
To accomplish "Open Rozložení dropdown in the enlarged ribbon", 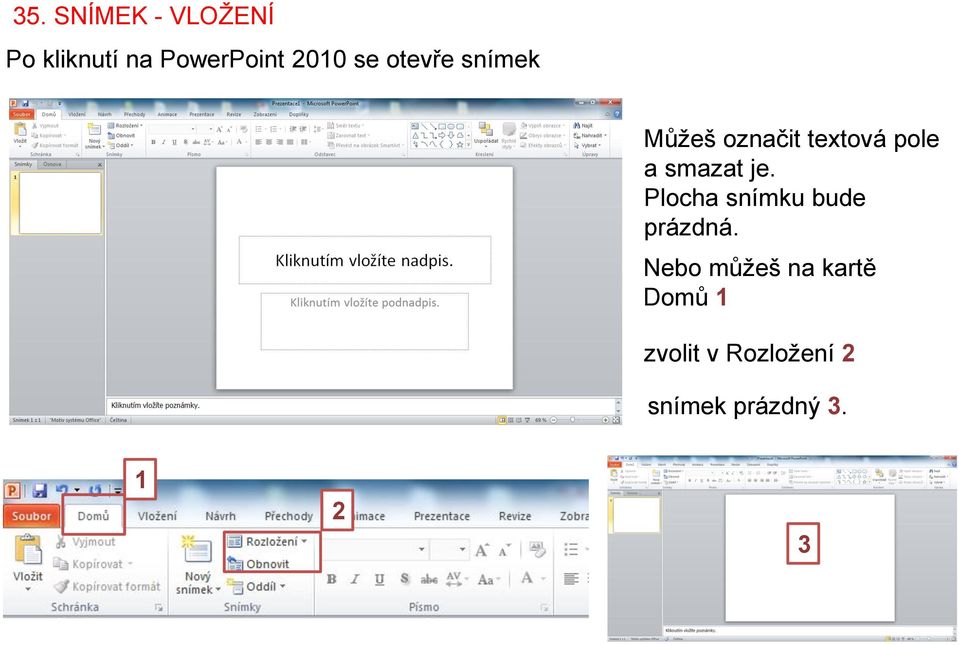I will click(267, 541).
